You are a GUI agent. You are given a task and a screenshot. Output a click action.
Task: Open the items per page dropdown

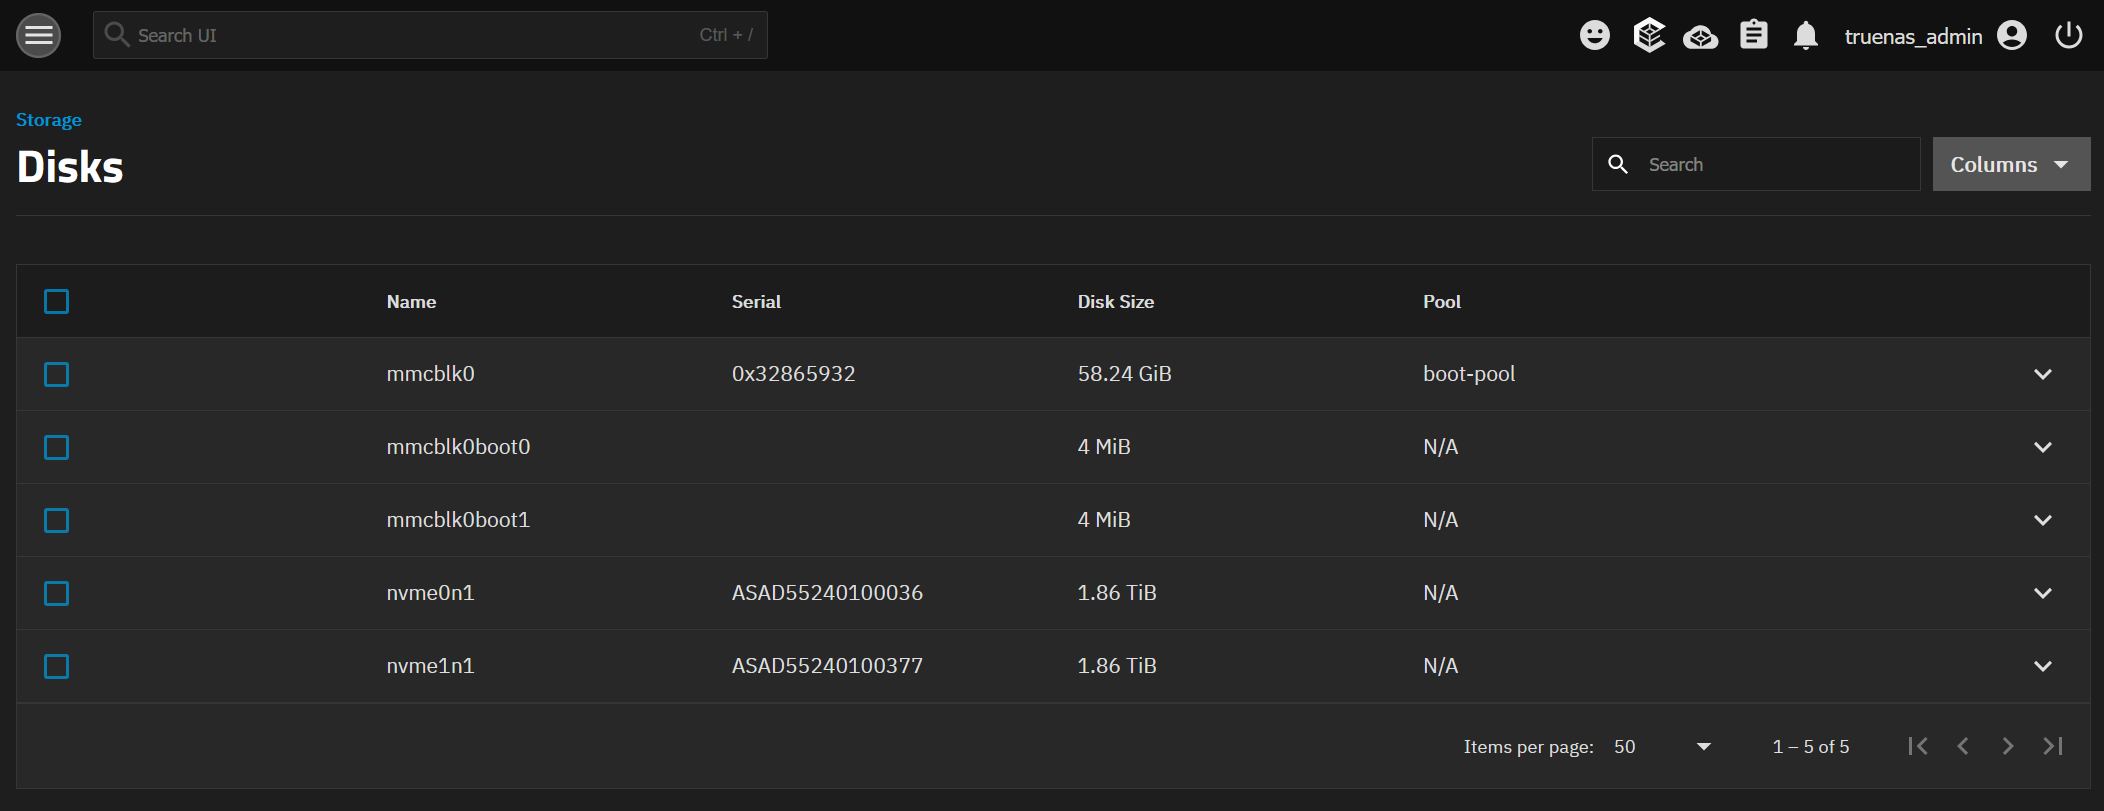point(1662,747)
